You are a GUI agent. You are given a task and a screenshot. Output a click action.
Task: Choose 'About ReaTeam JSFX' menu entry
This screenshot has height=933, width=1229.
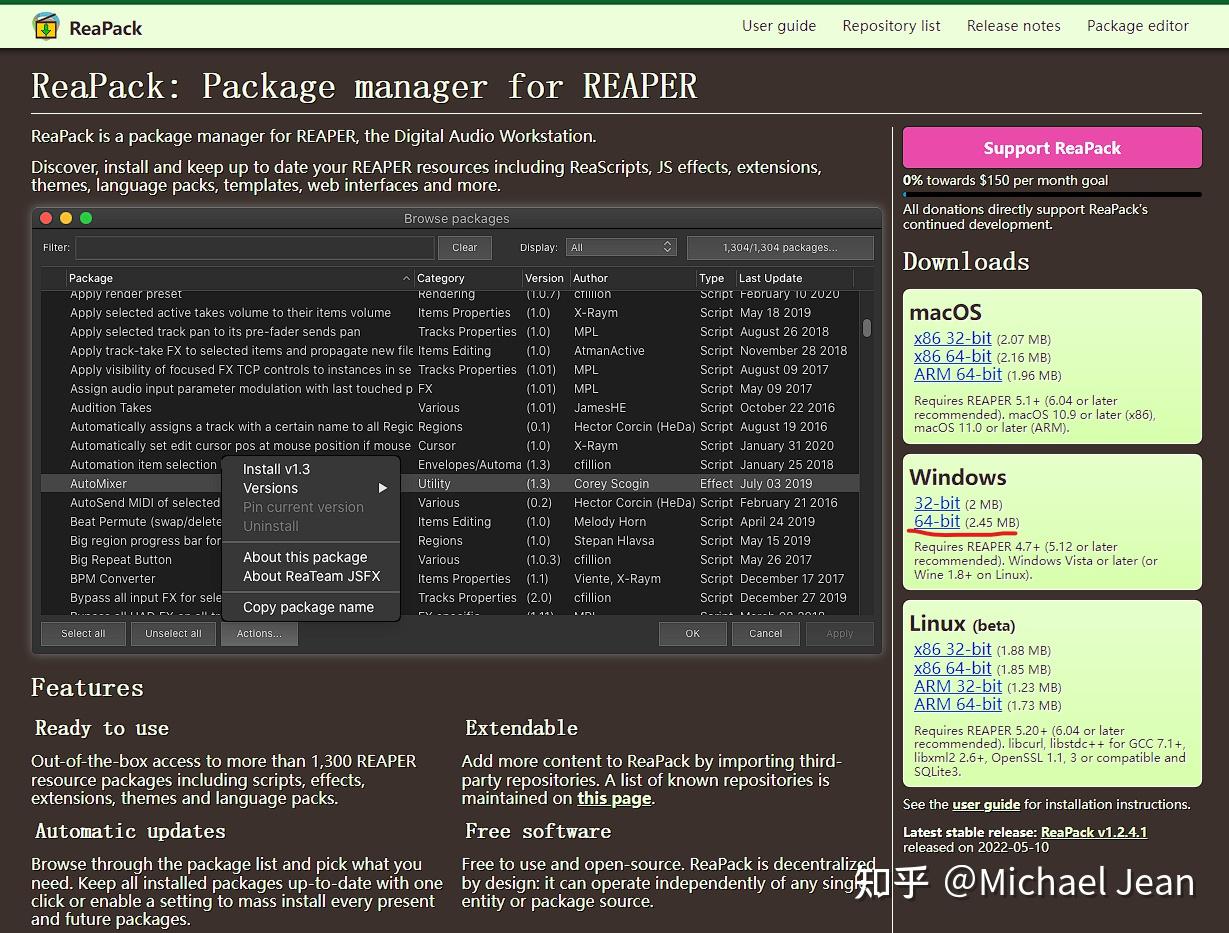312,576
